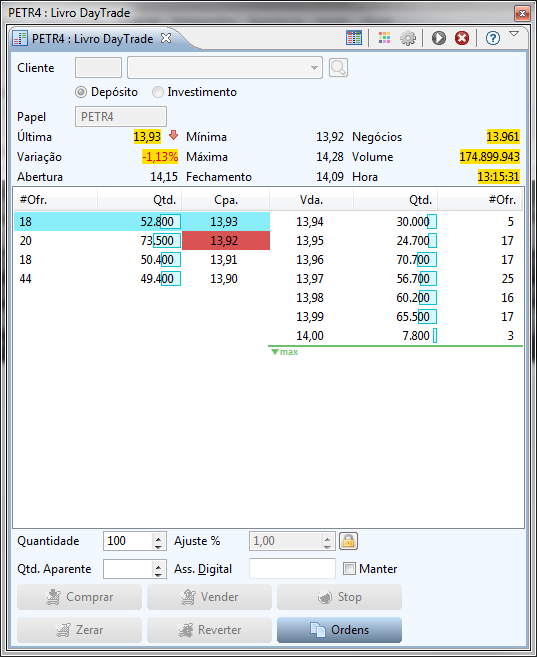Select the sell price 13,94 cell
Screen dimensions: 537x657
click(x=311, y=221)
